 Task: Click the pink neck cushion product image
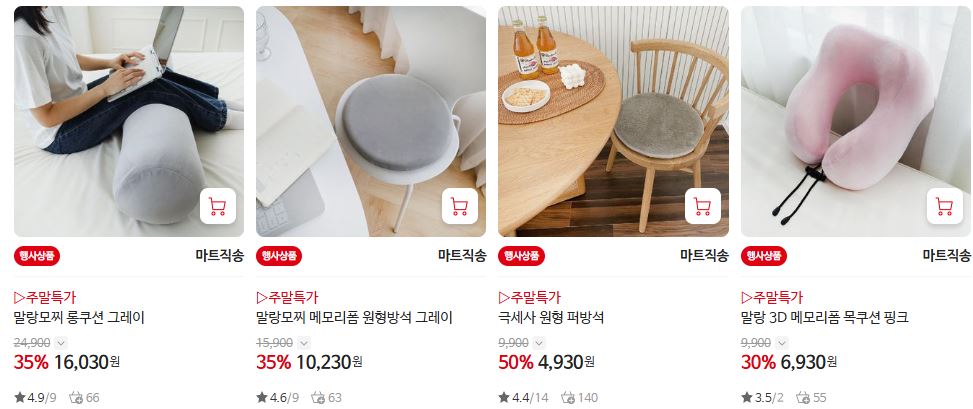click(x=856, y=121)
